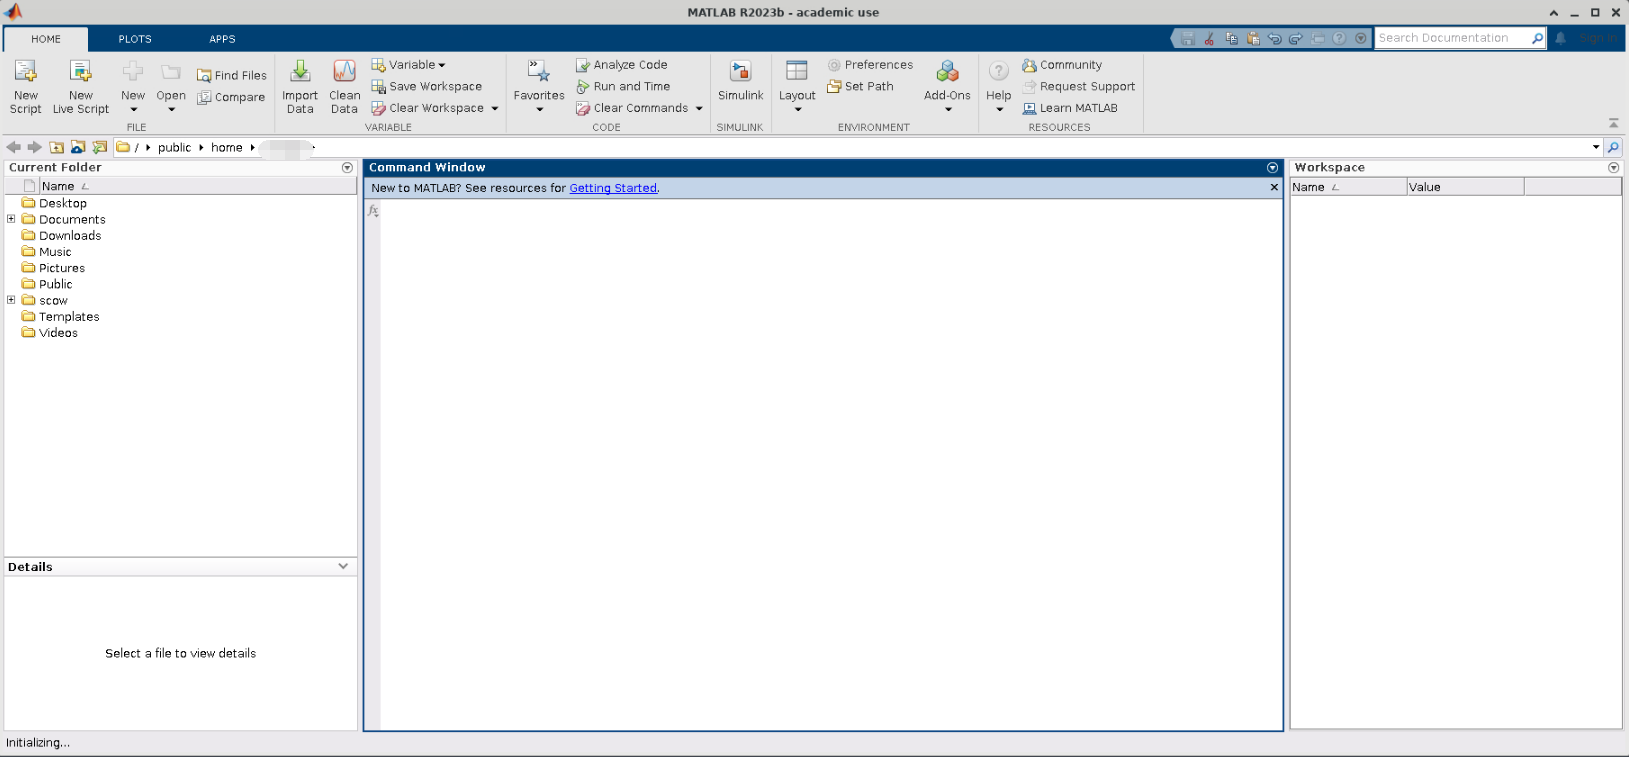Click the Value column header in Workspace

point(1464,187)
